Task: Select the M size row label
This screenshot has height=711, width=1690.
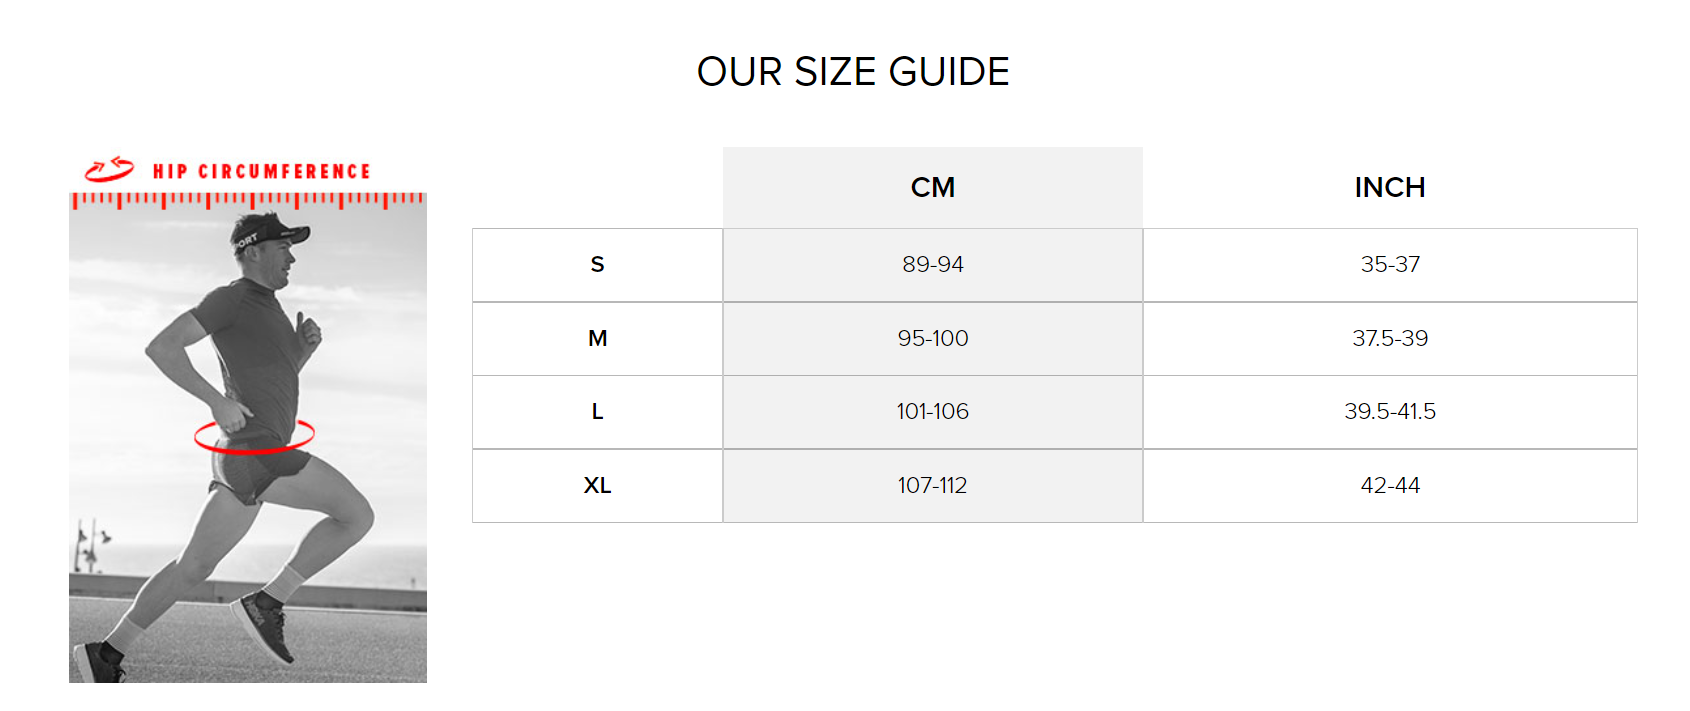Action: pos(597,339)
